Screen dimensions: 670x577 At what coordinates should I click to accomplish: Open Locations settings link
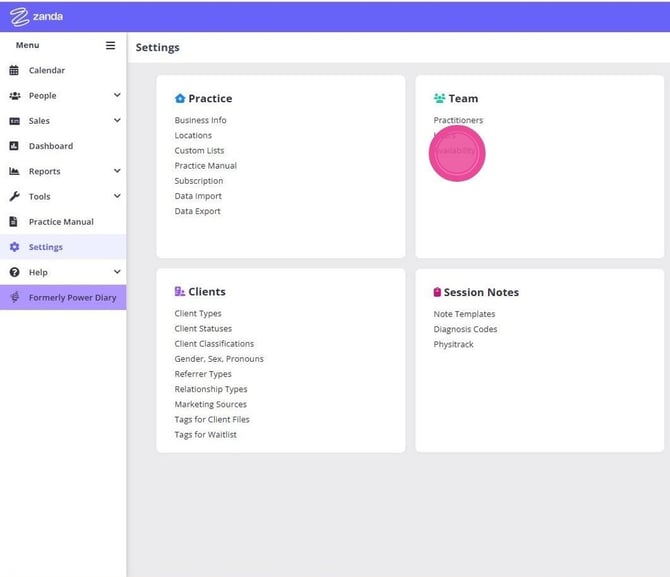[x=193, y=135]
